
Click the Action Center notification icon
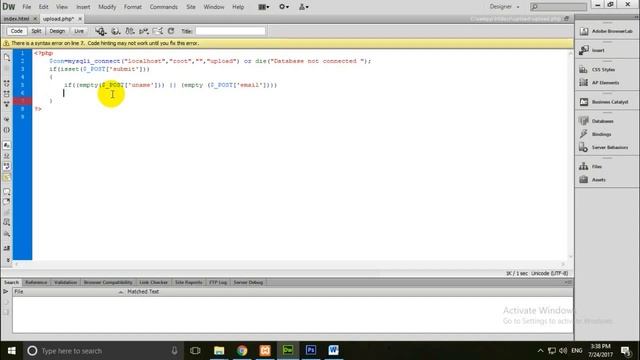[626, 351]
